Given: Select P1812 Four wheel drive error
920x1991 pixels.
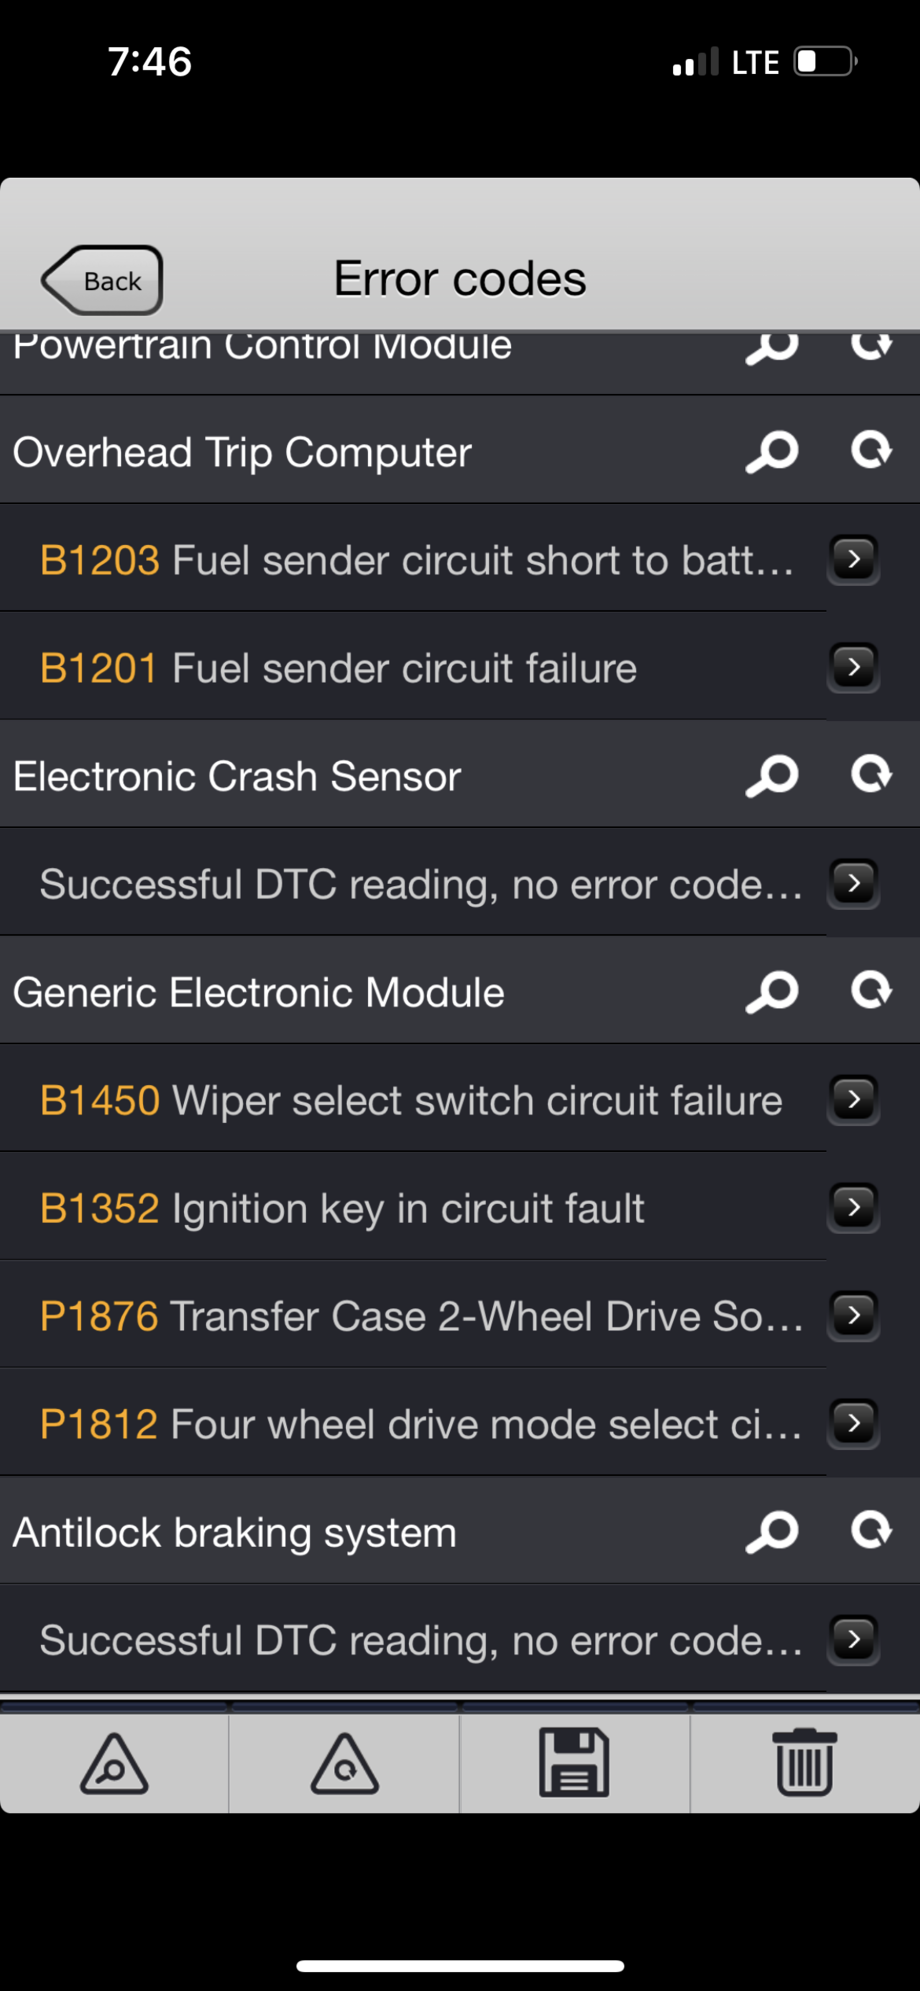Looking at the screenshot, I should pyautogui.click(x=420, y=1424).
